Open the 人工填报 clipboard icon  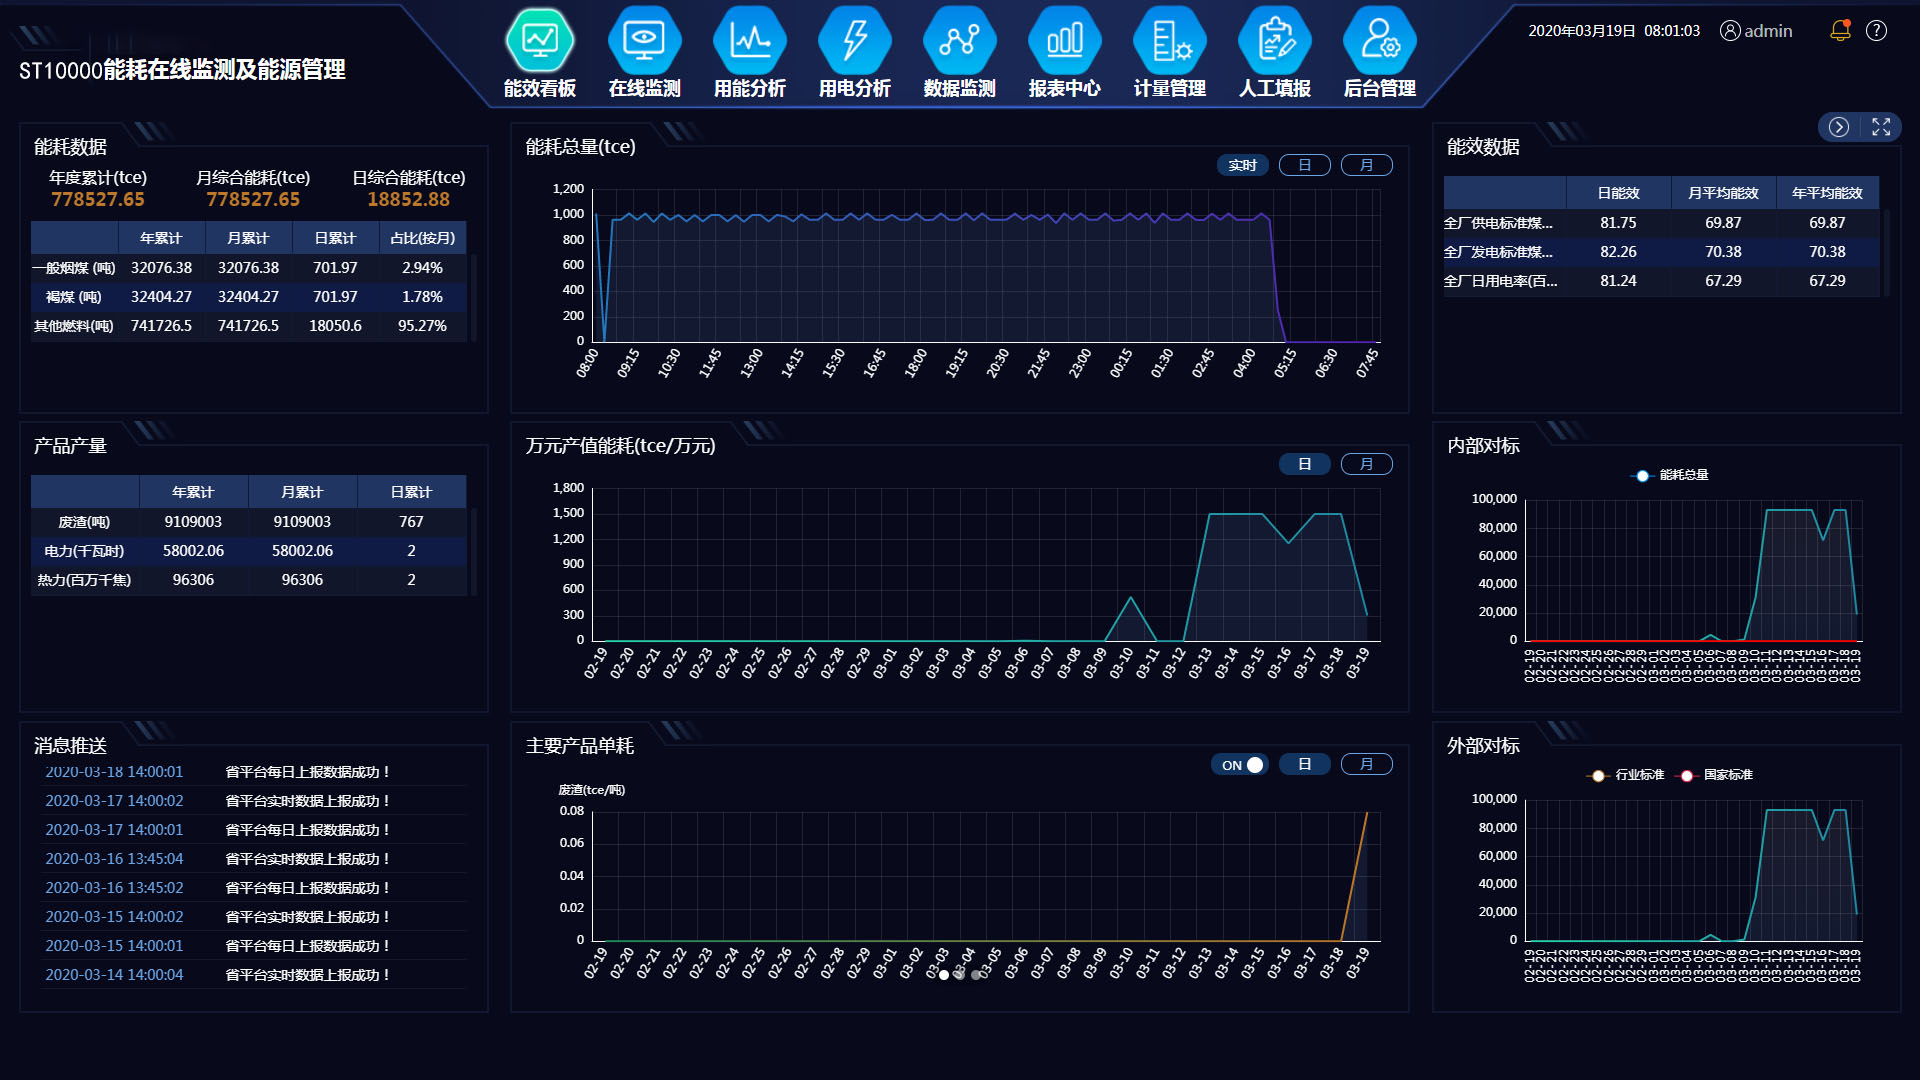[x=1274, y=42]
